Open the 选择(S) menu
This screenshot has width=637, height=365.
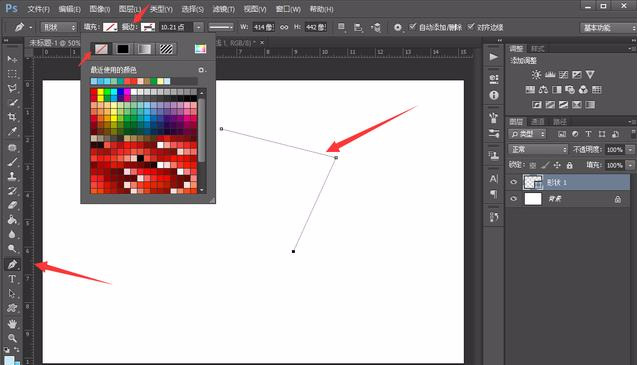(192, 9)
